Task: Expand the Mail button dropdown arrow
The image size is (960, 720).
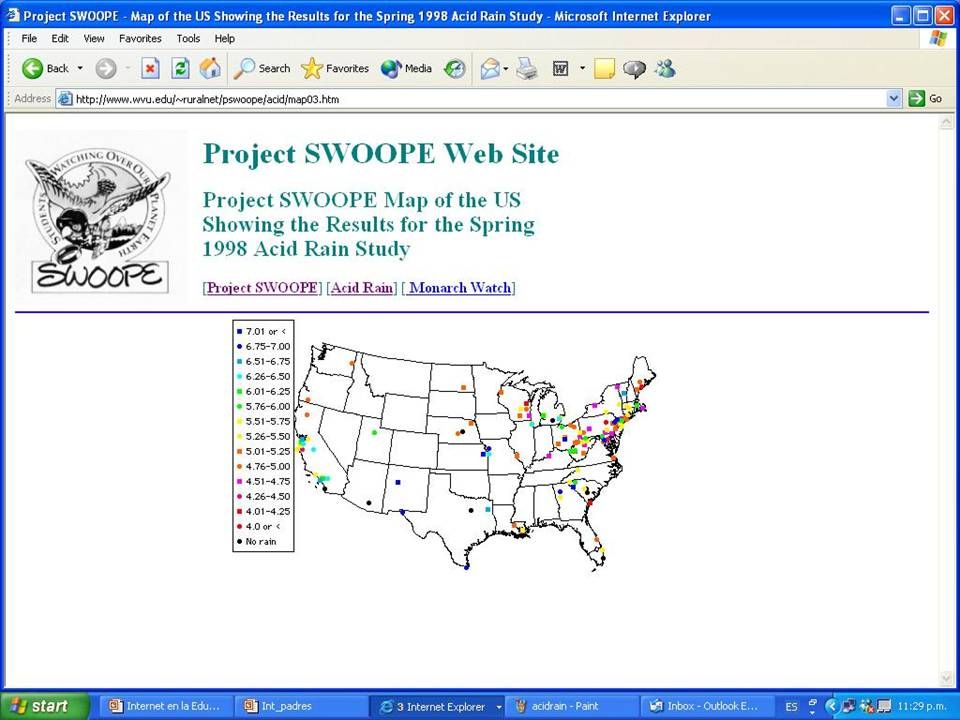Action: (x=506, y=69)
